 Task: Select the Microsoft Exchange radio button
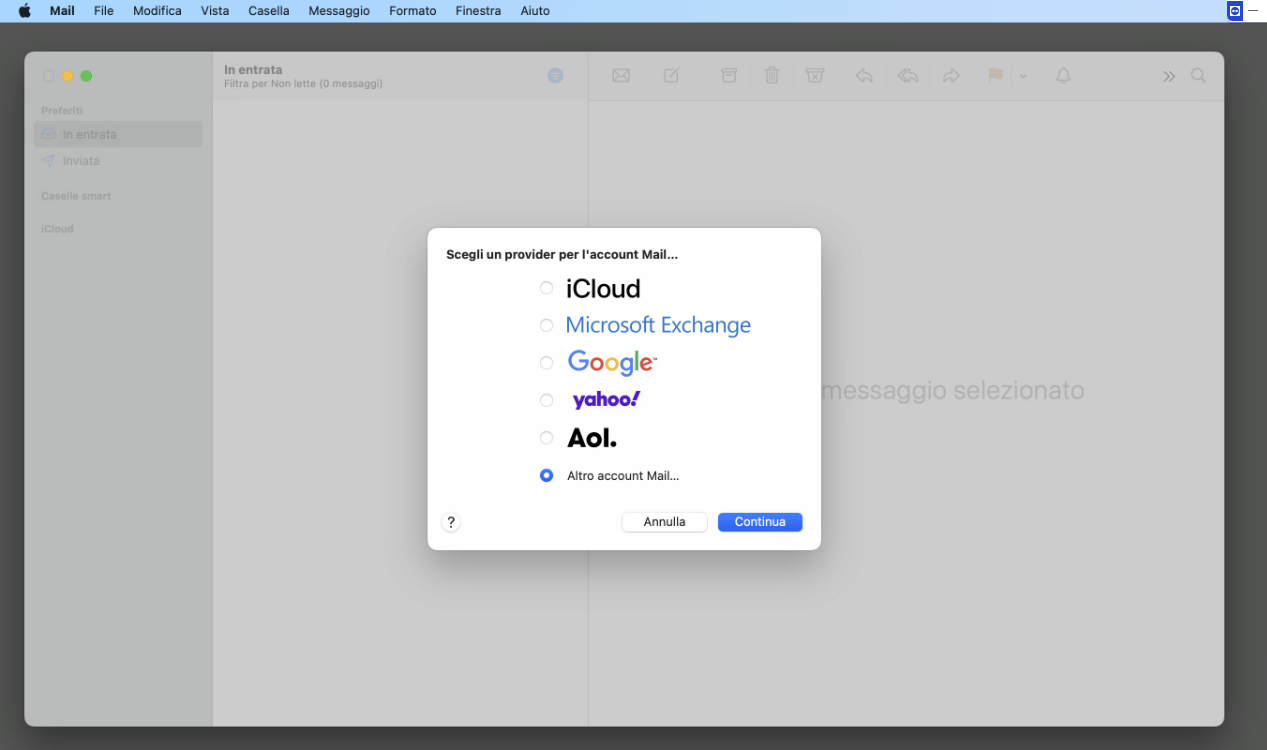coord(546,325)
